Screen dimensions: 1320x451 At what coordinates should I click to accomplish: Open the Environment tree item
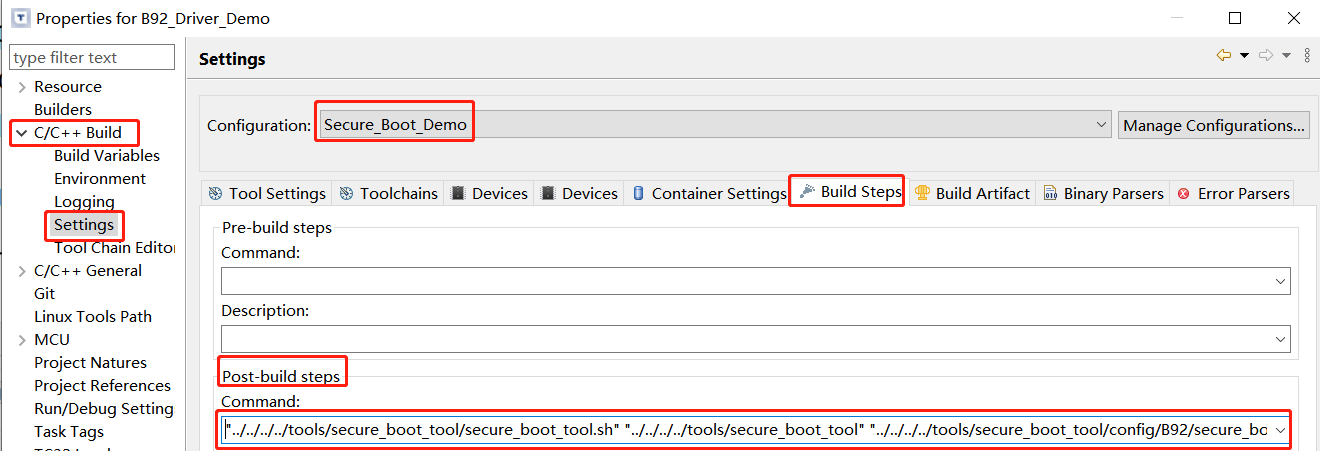(x=100, y=179)
